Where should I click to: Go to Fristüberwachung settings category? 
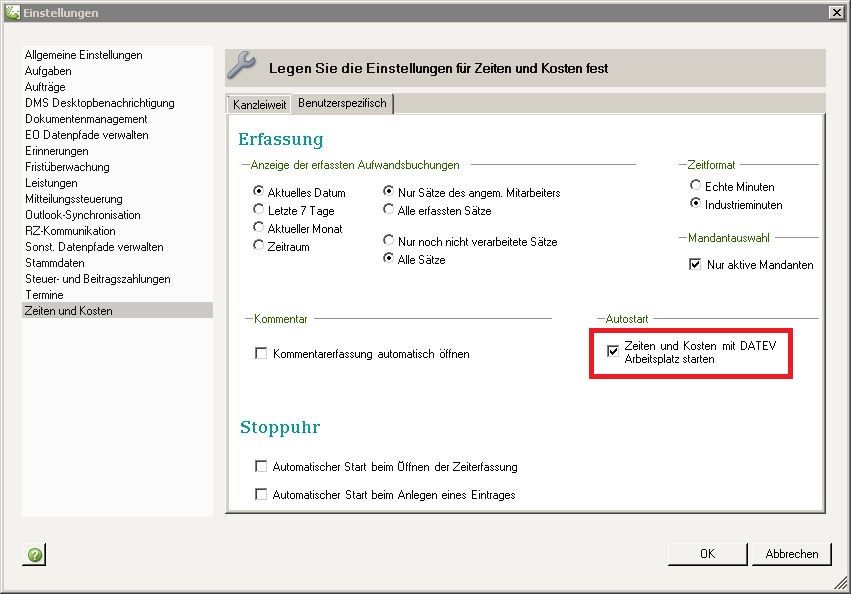pyautogui.click(x=67, y=167)
